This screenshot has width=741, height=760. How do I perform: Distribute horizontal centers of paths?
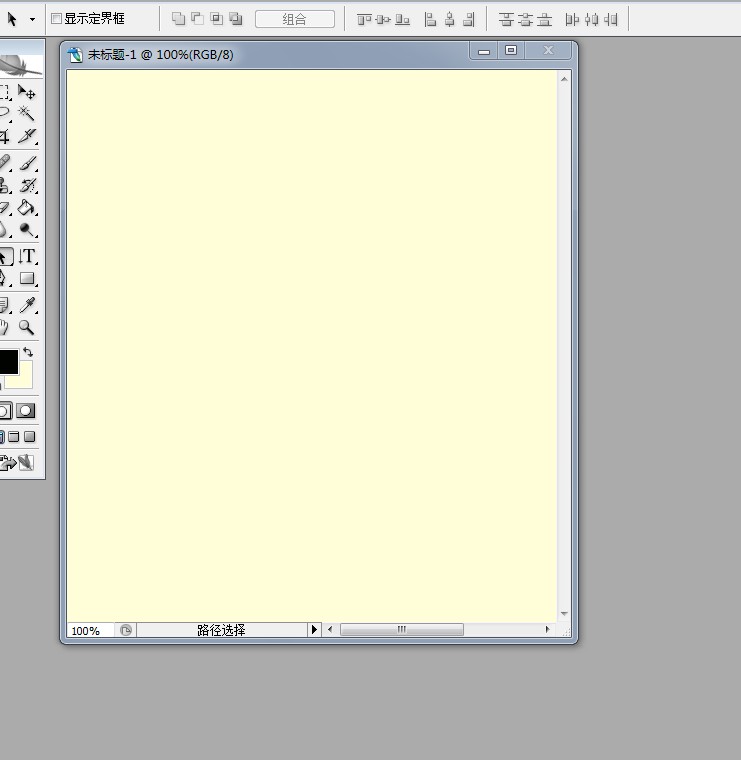[591, 19]
